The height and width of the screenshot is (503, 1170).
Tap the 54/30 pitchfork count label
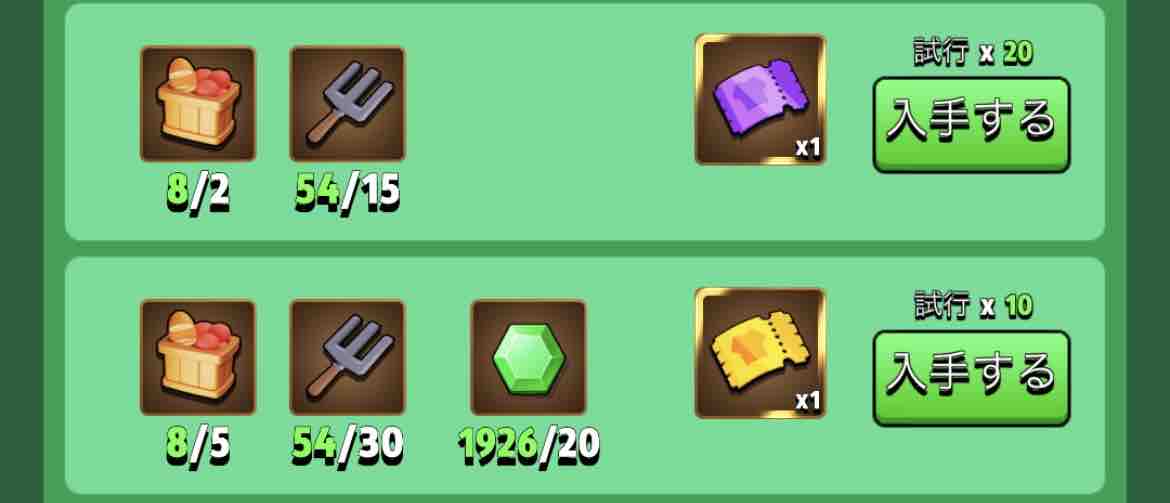348,446
